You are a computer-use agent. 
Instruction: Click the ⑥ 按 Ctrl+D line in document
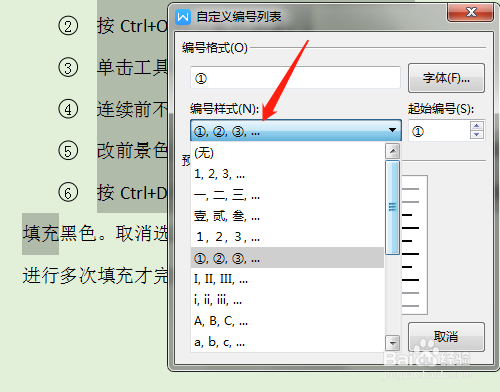[x=113, y=192]
